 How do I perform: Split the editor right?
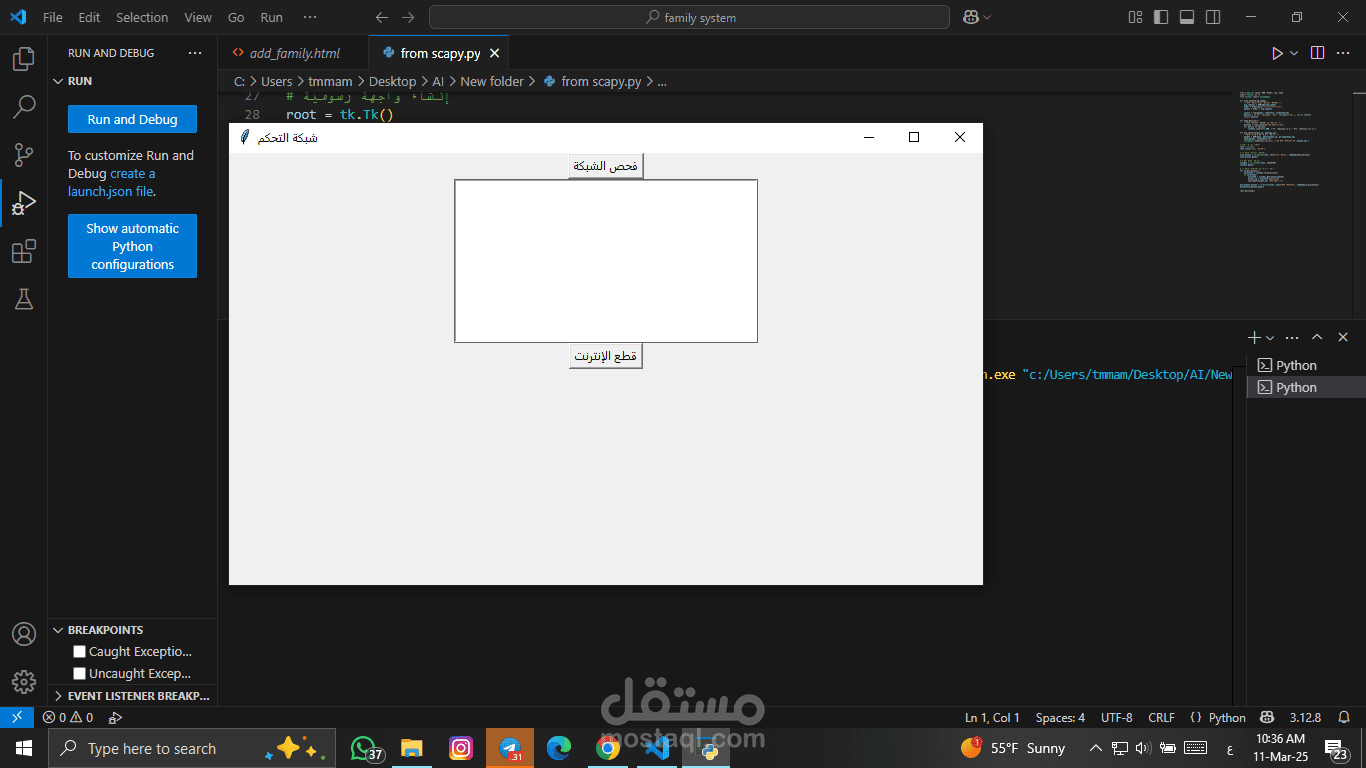pos(1318,53)
